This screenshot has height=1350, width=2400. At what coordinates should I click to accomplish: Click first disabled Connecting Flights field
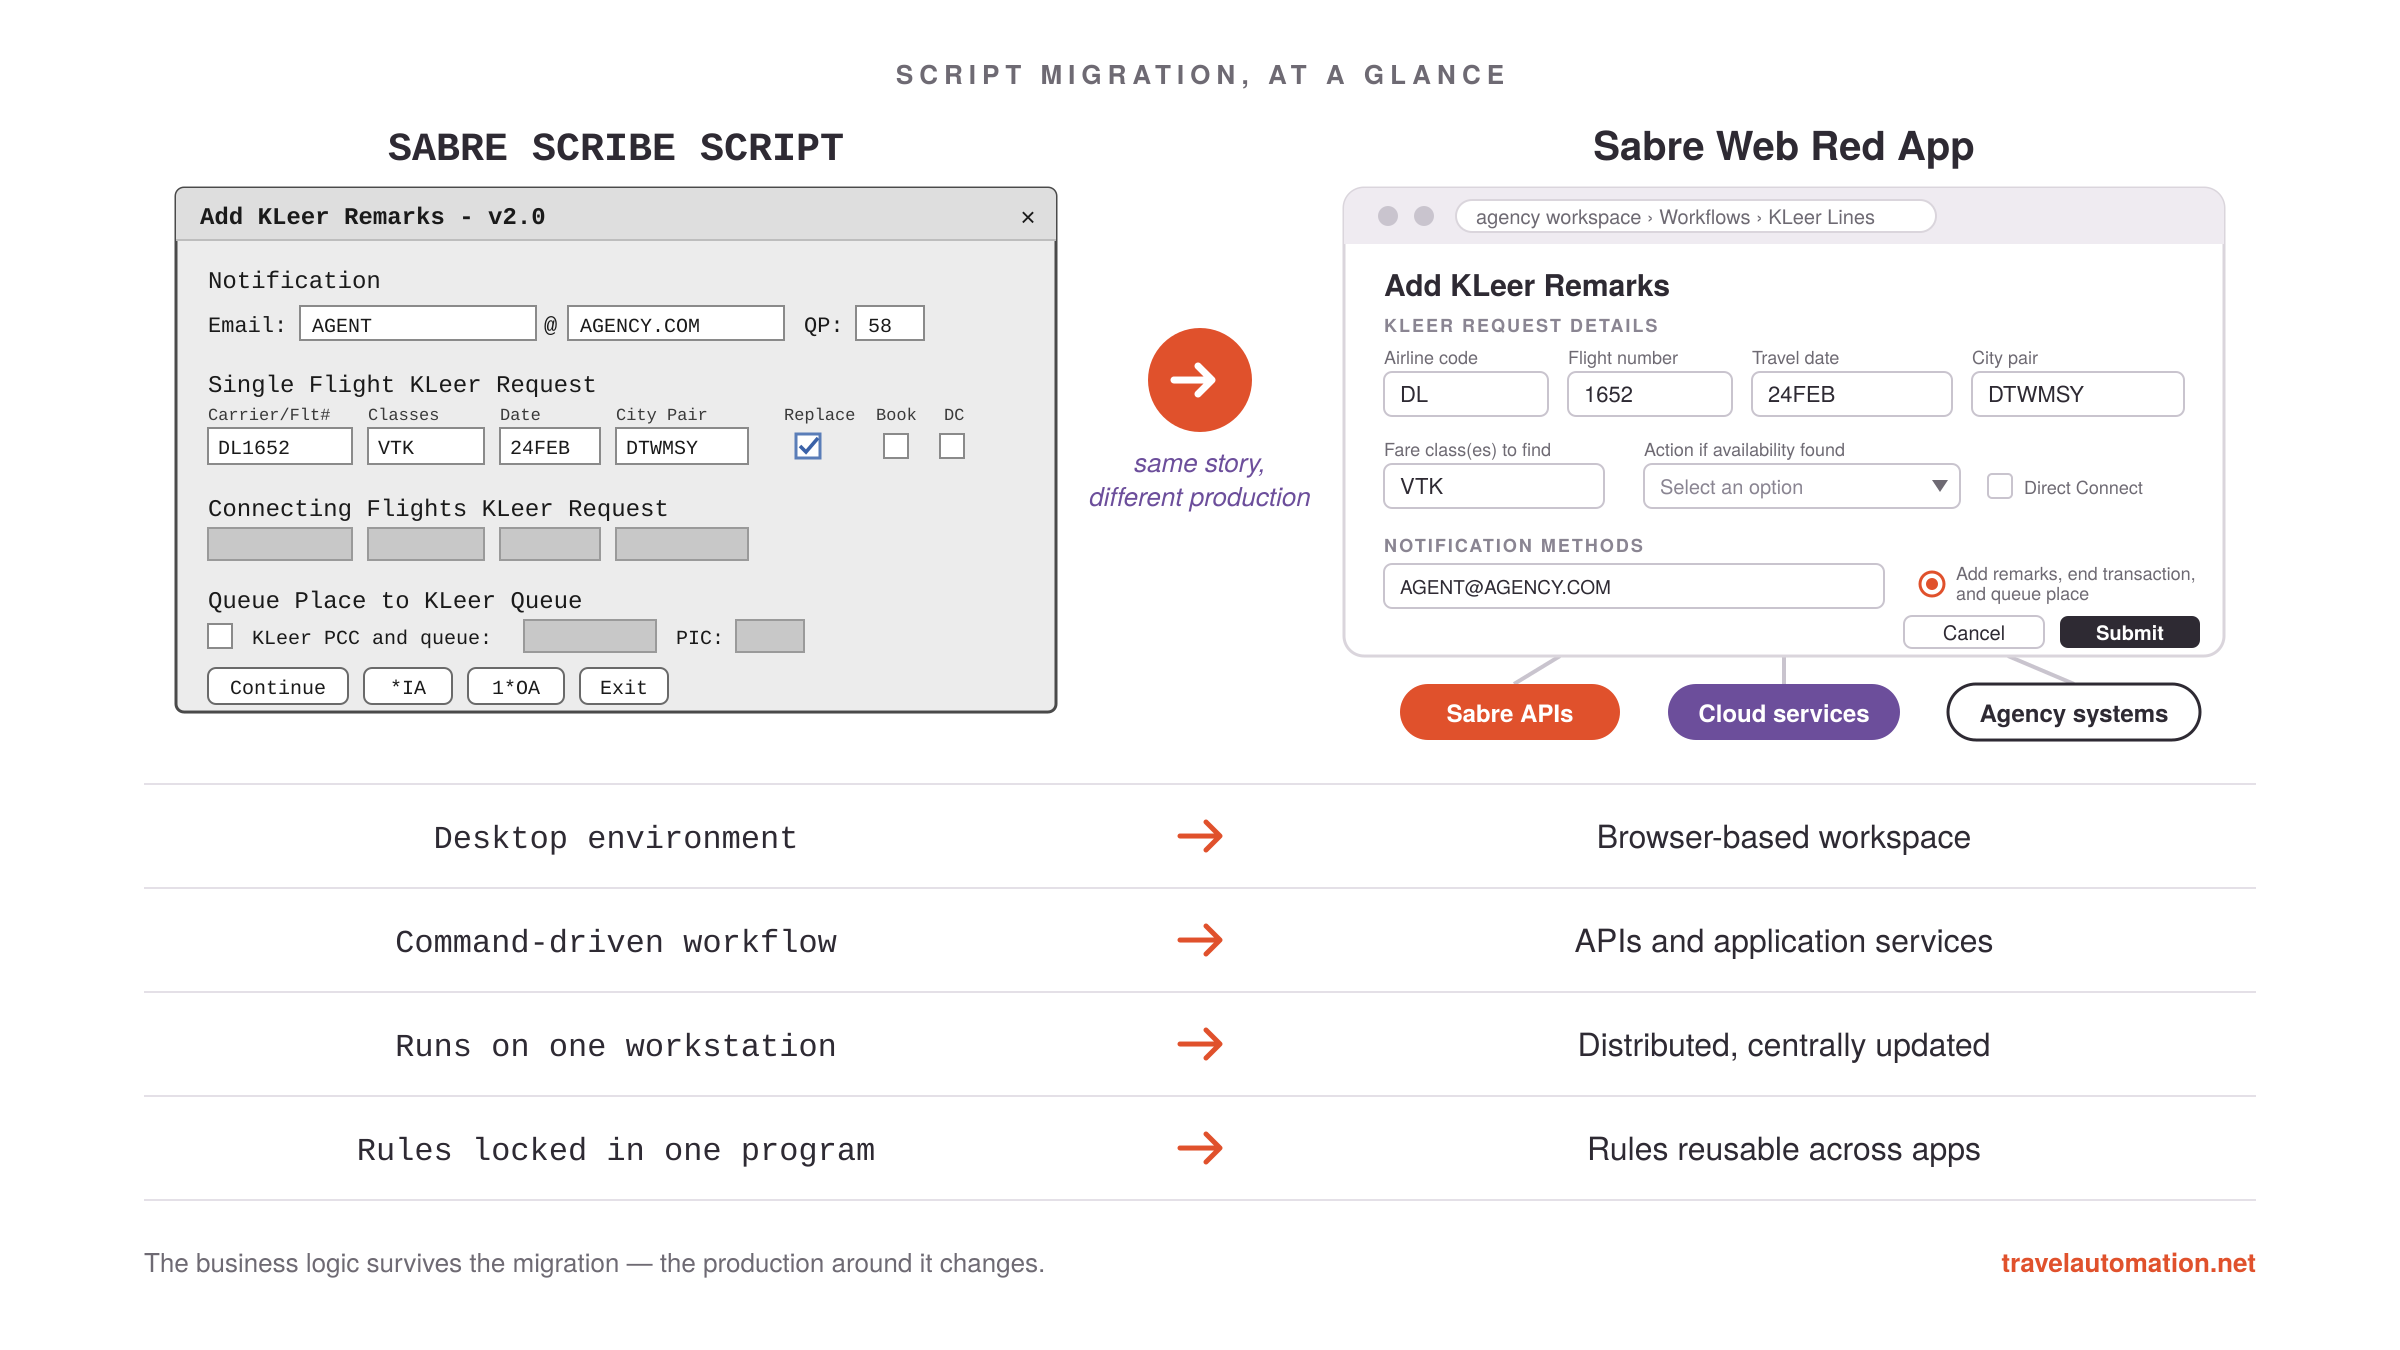280,544
